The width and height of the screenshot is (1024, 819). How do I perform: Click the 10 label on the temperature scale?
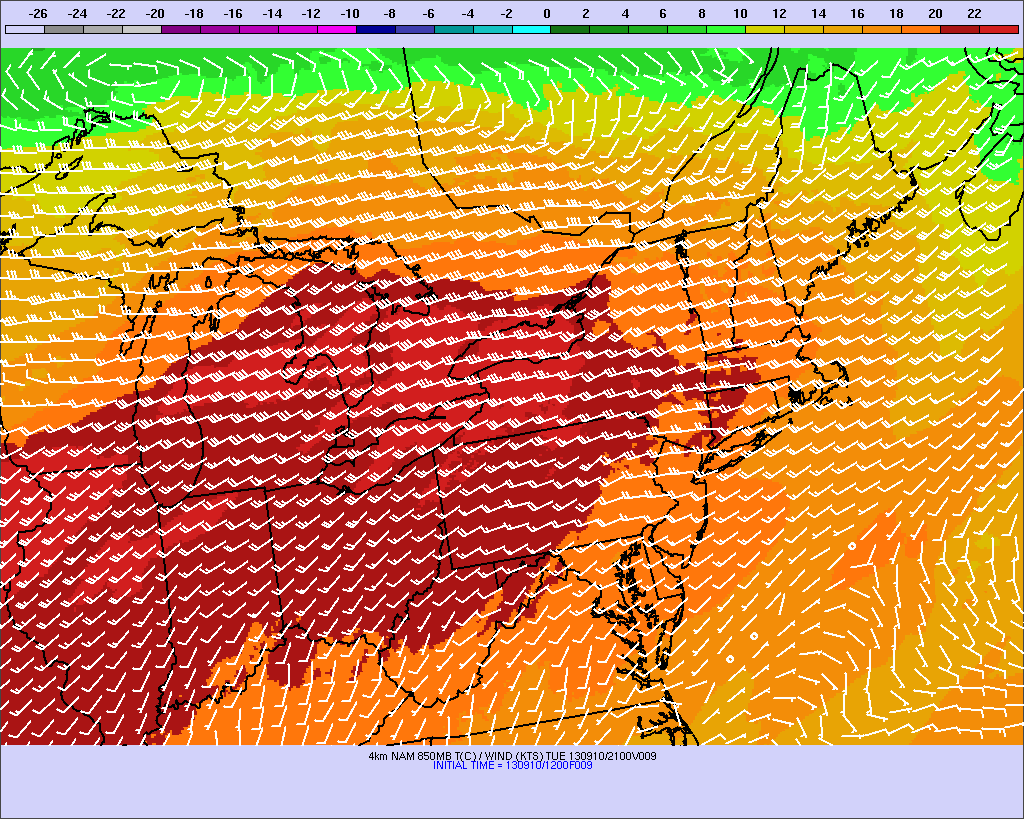click(740, 14)
